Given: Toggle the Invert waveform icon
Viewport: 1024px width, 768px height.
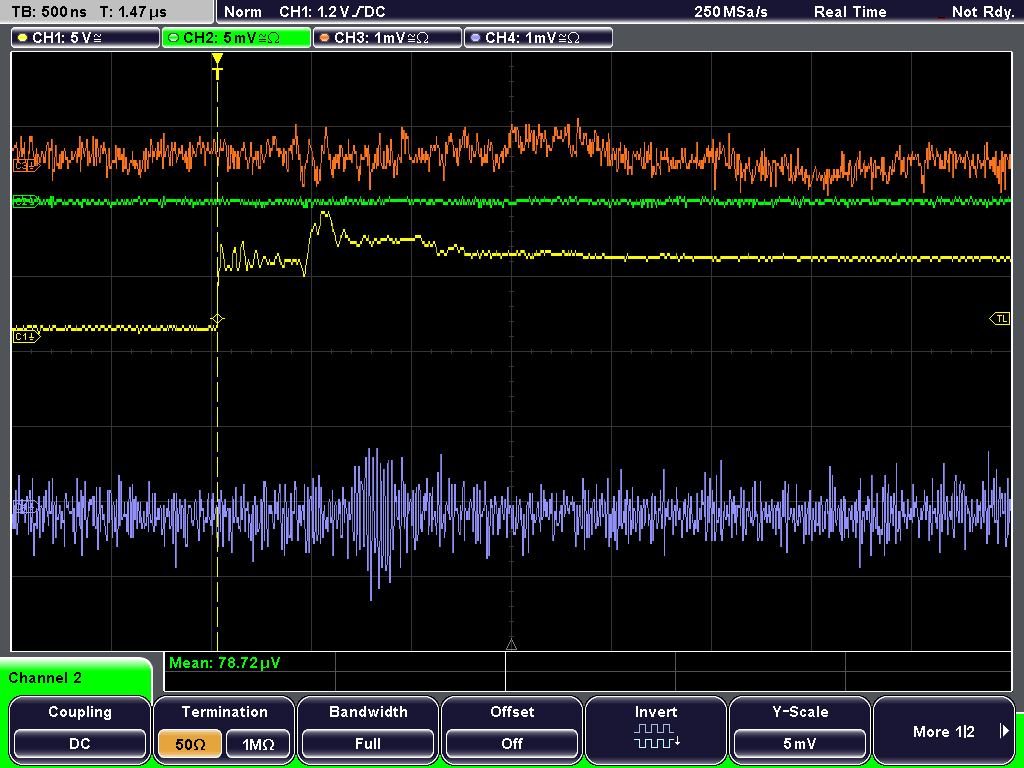Looking at the screenshot, I should [656, 736].
